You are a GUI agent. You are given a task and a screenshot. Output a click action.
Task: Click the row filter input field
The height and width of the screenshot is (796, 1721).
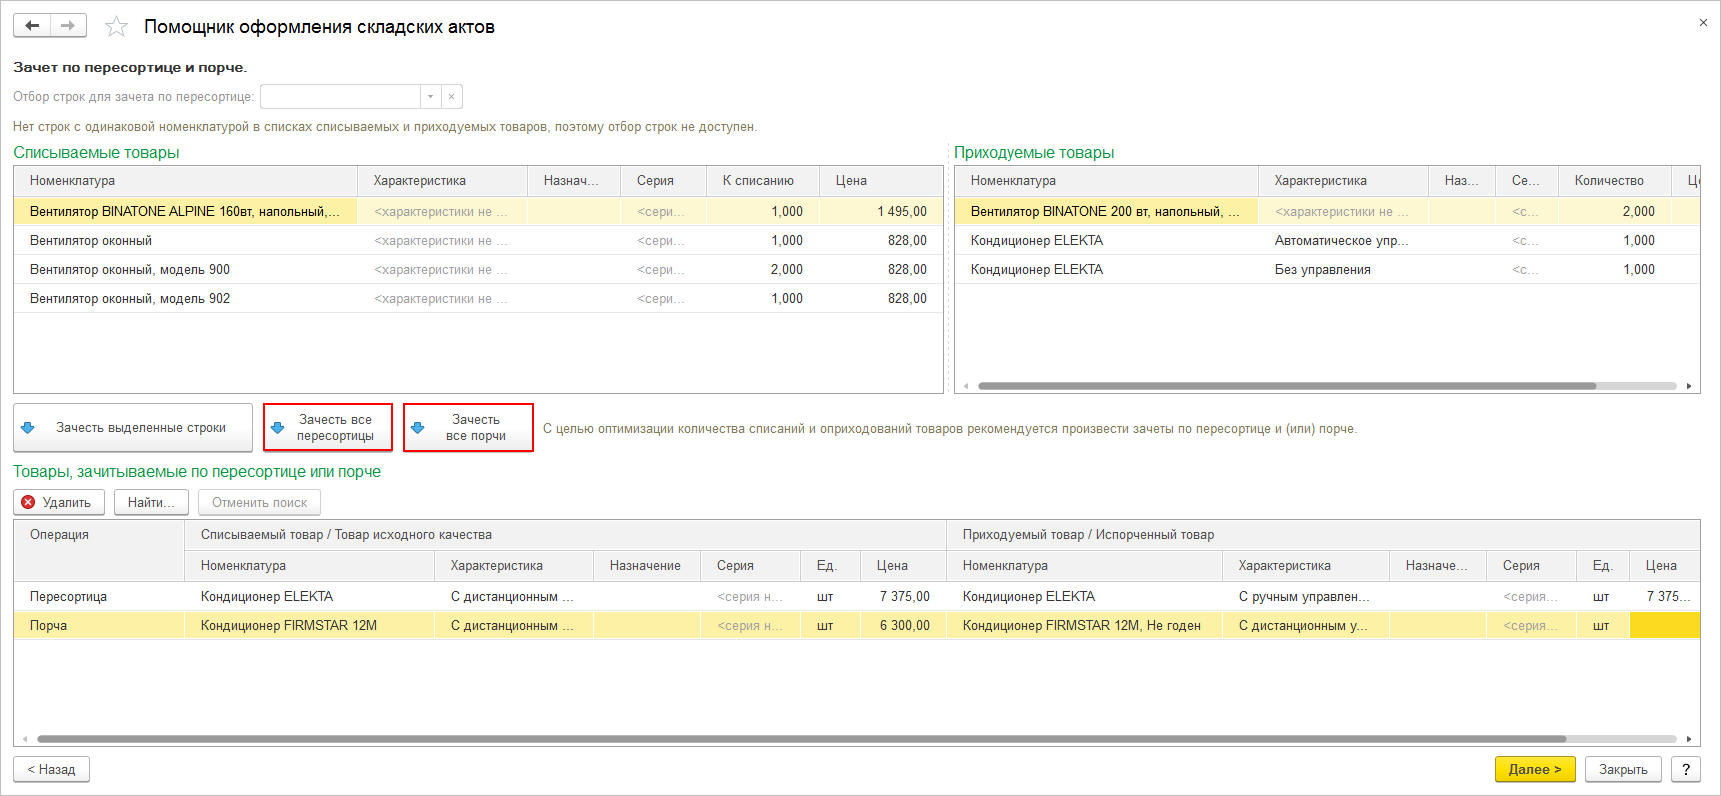point(340,97)
